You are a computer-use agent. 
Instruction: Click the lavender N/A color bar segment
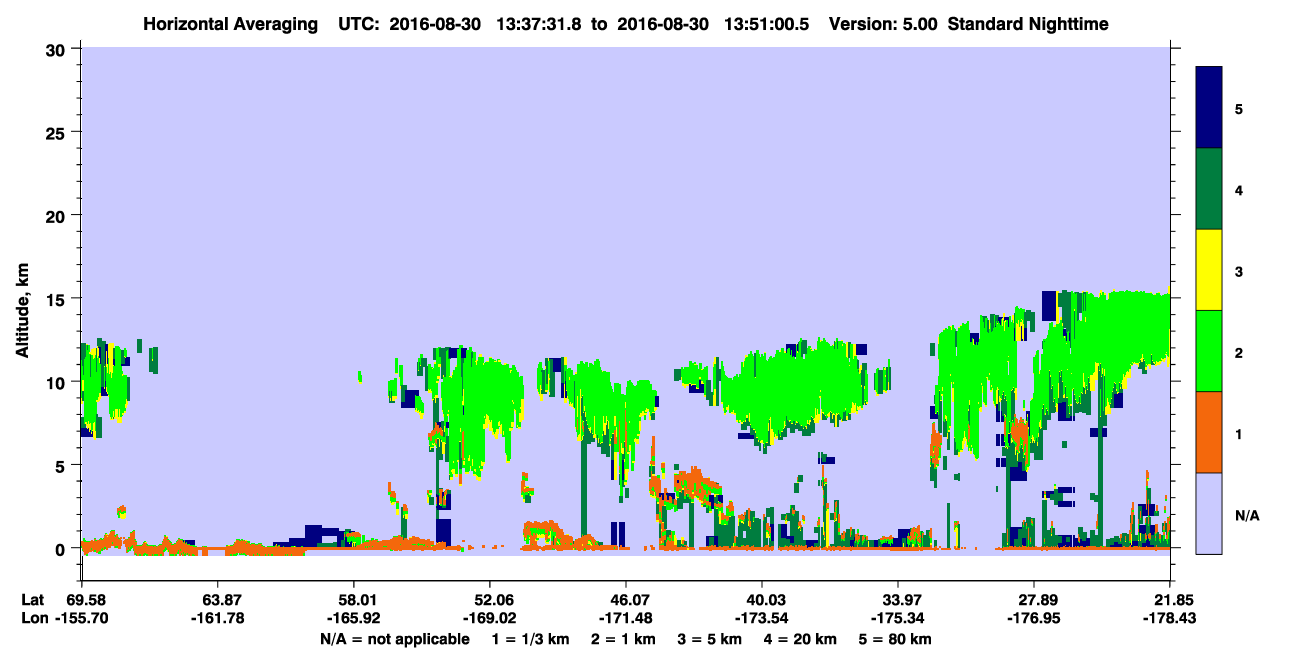pyautogui.click(x=1209, y=512)
